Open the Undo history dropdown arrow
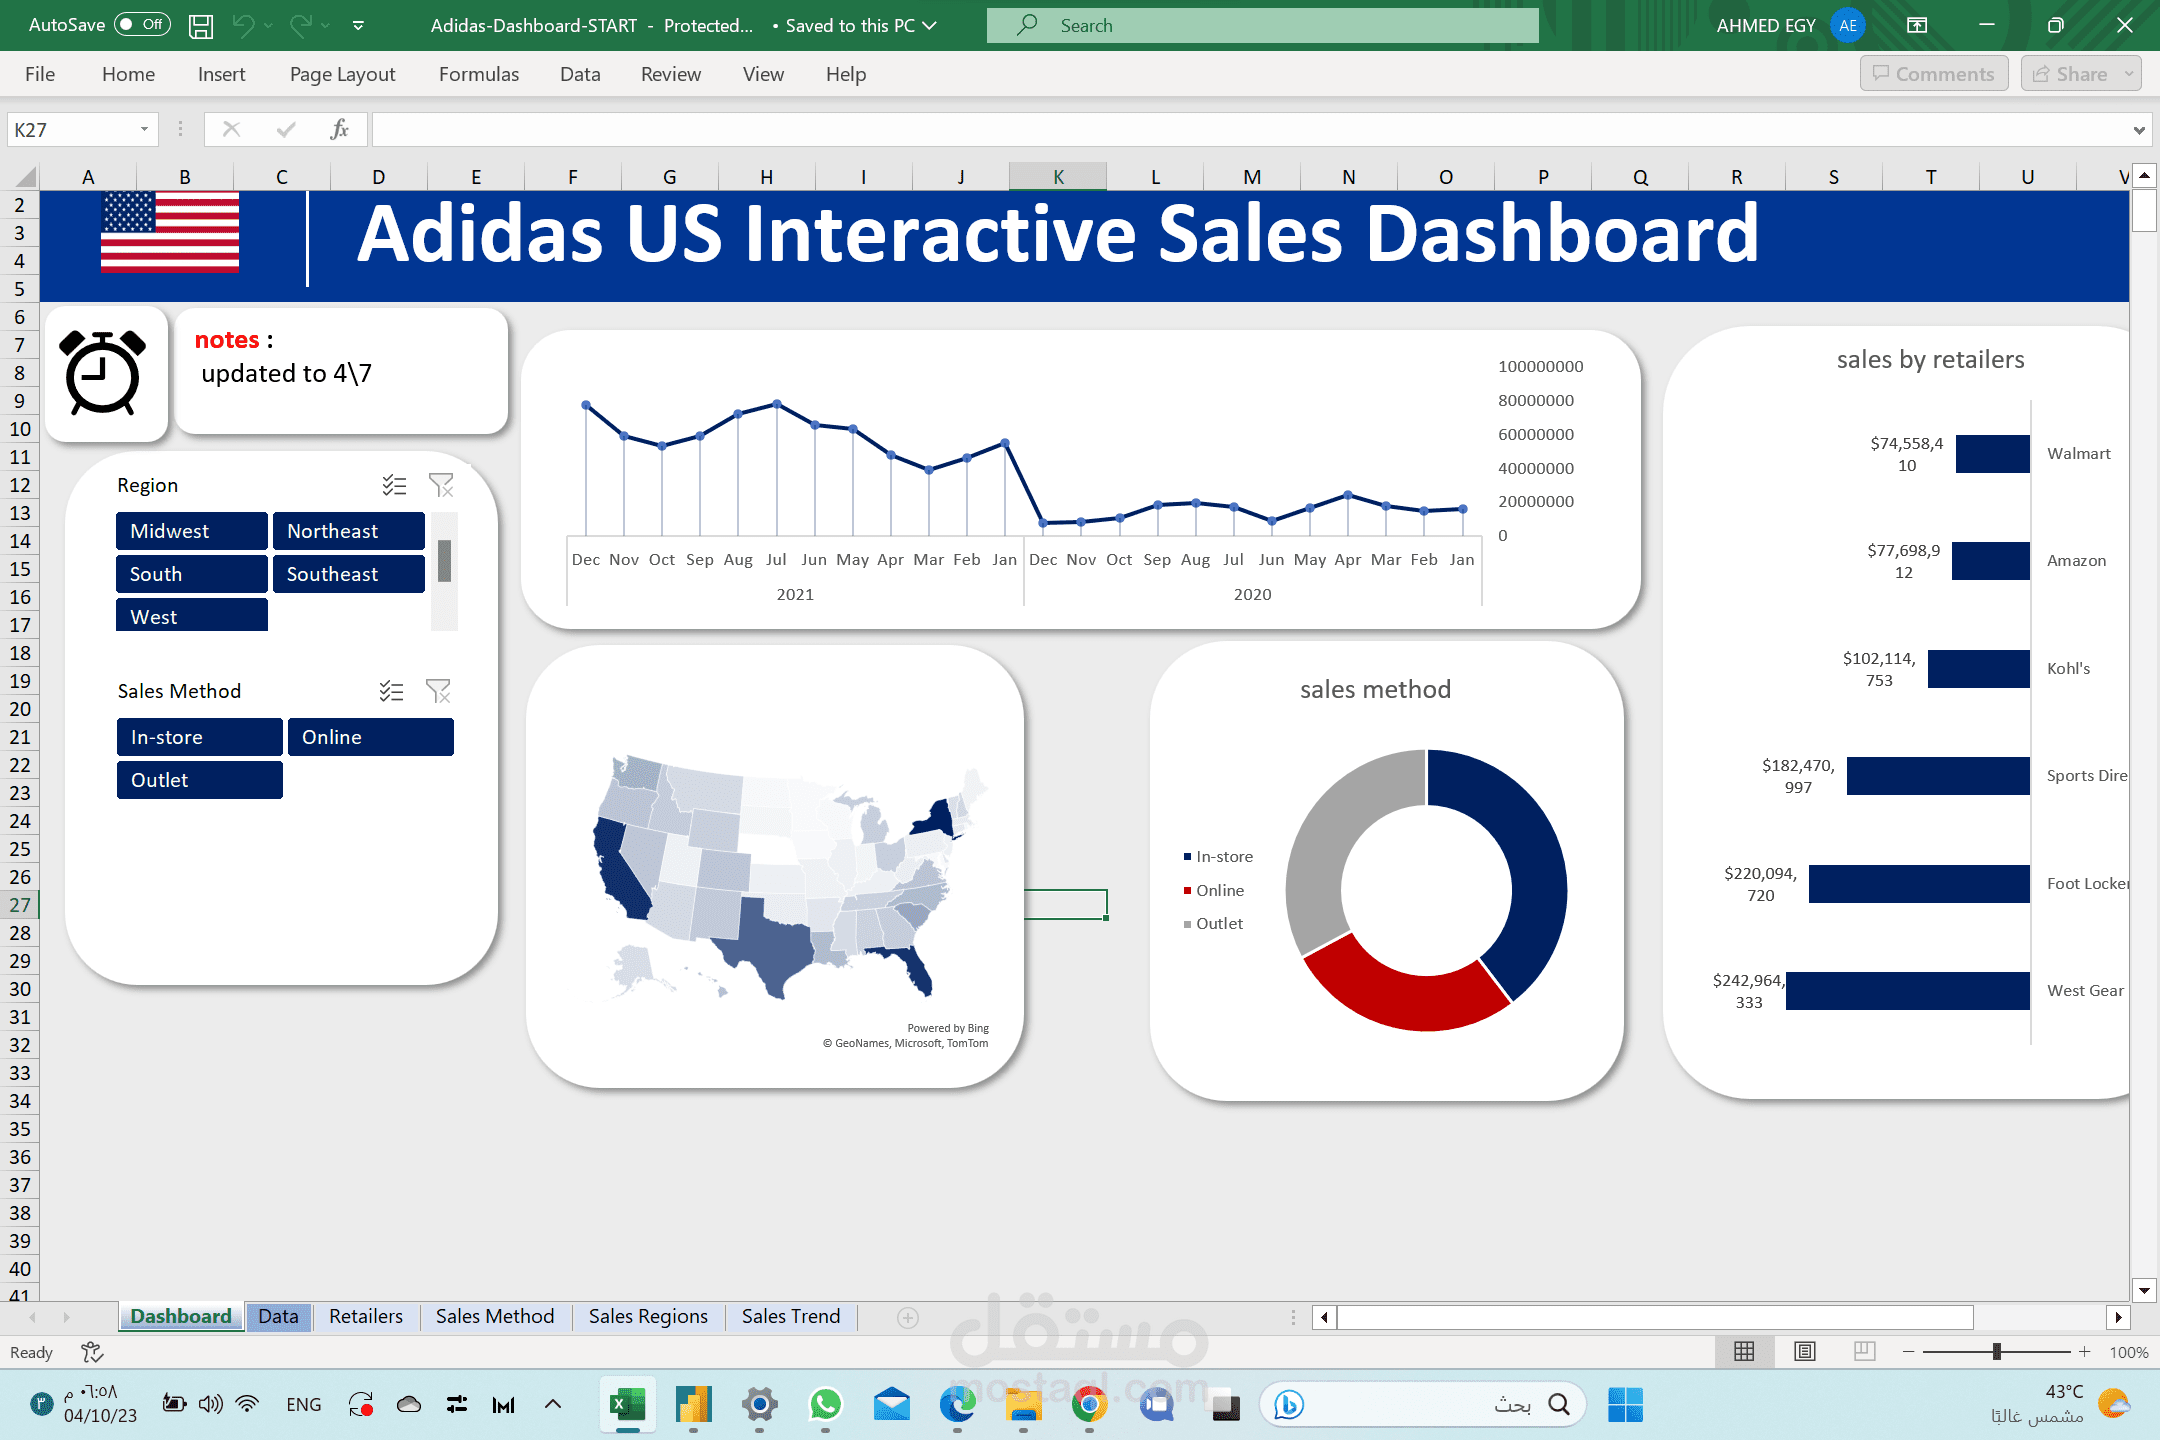Viewport: 2160px width, 1440px height. point(268,26)
